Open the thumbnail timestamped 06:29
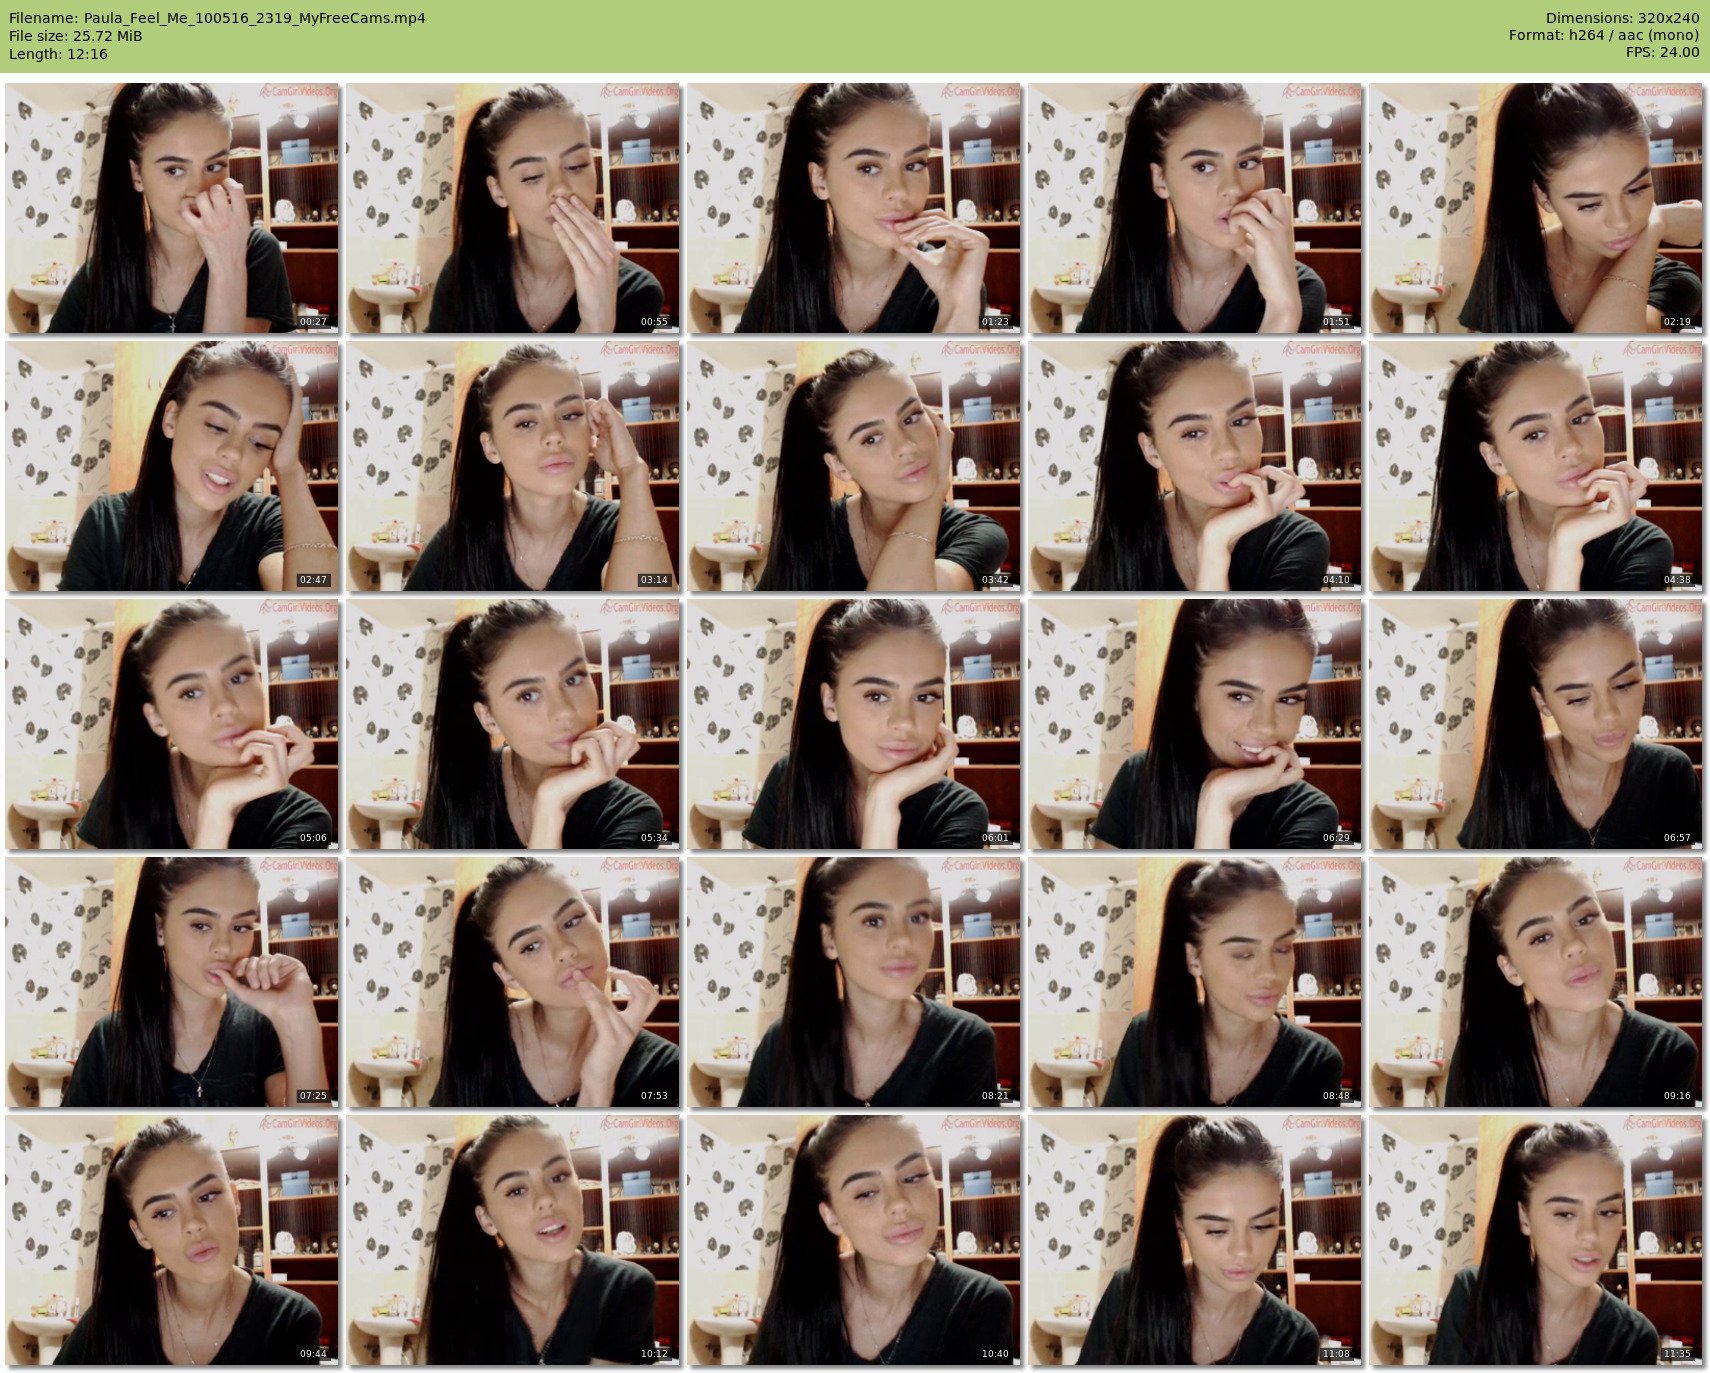The image size is (1710, 1373). (x=1195, y=724)
